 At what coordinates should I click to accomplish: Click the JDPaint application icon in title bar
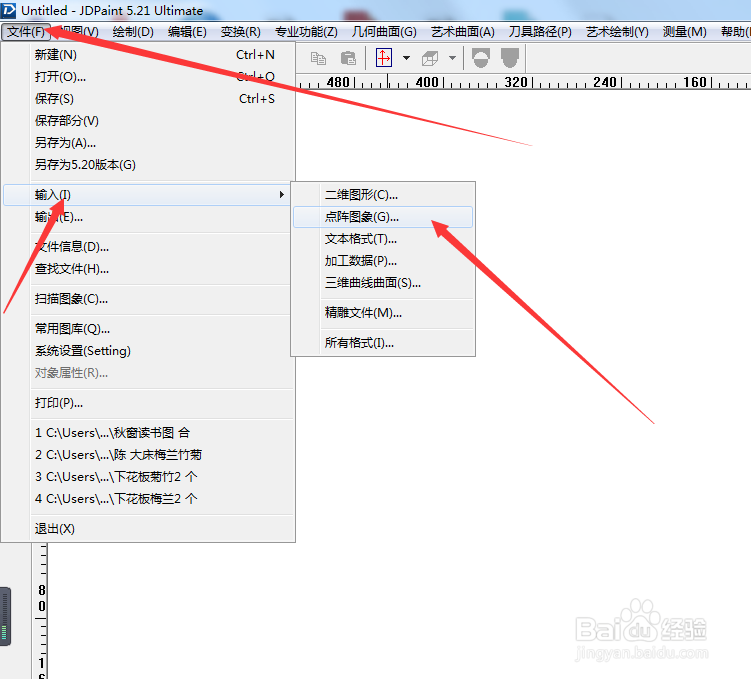coord(8,10)
